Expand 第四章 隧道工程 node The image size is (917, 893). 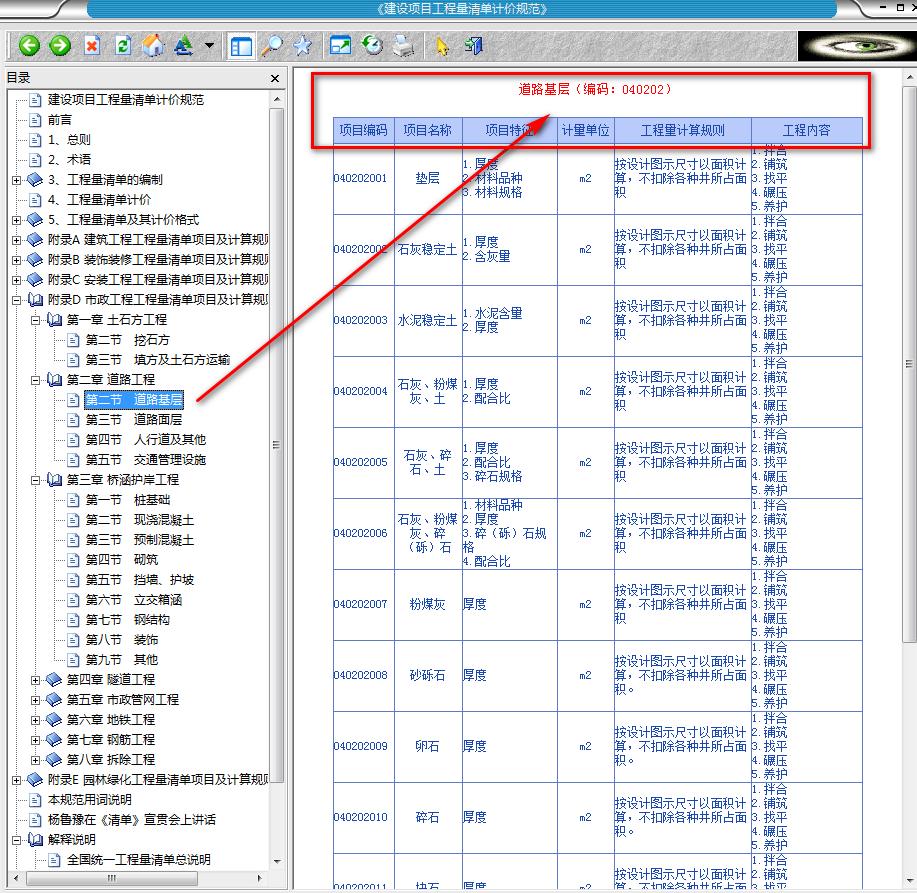tap(35, 680)
